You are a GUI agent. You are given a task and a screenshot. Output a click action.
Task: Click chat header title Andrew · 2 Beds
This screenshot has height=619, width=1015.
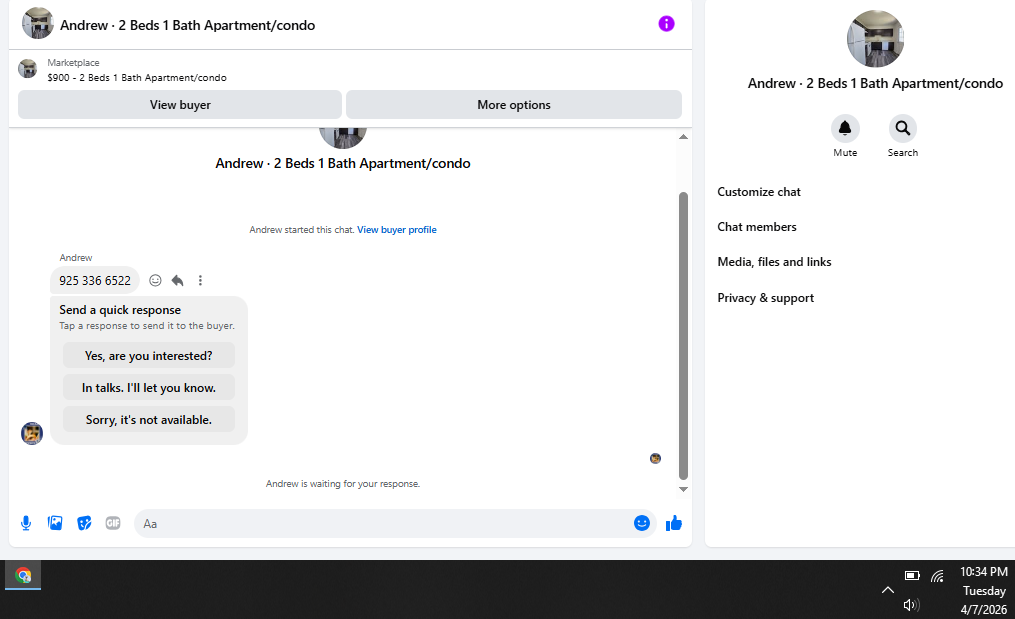pos(188,25)
